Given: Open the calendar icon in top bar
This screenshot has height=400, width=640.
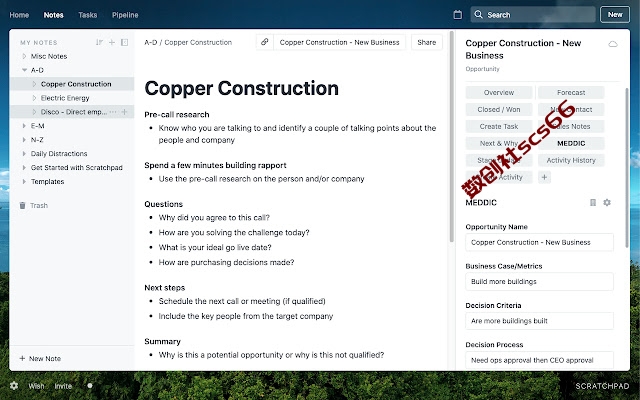Looking at the screenshot, I should click(x=458, y=15).
